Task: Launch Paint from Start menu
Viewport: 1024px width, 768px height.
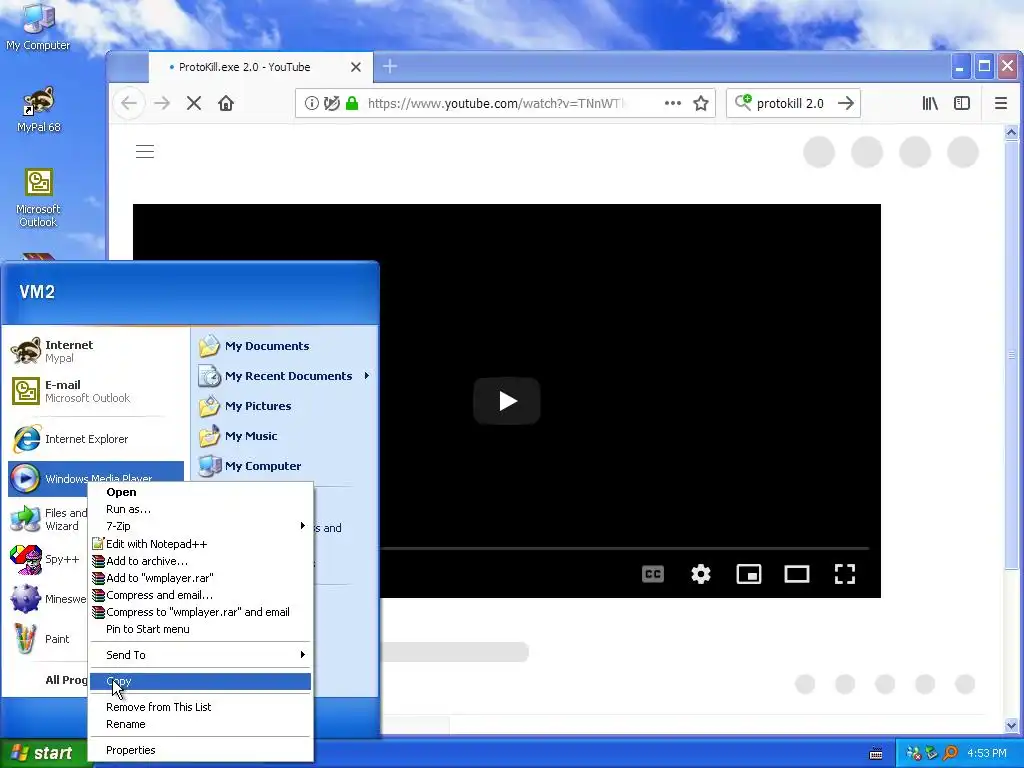Action: [x=47, y=639]
